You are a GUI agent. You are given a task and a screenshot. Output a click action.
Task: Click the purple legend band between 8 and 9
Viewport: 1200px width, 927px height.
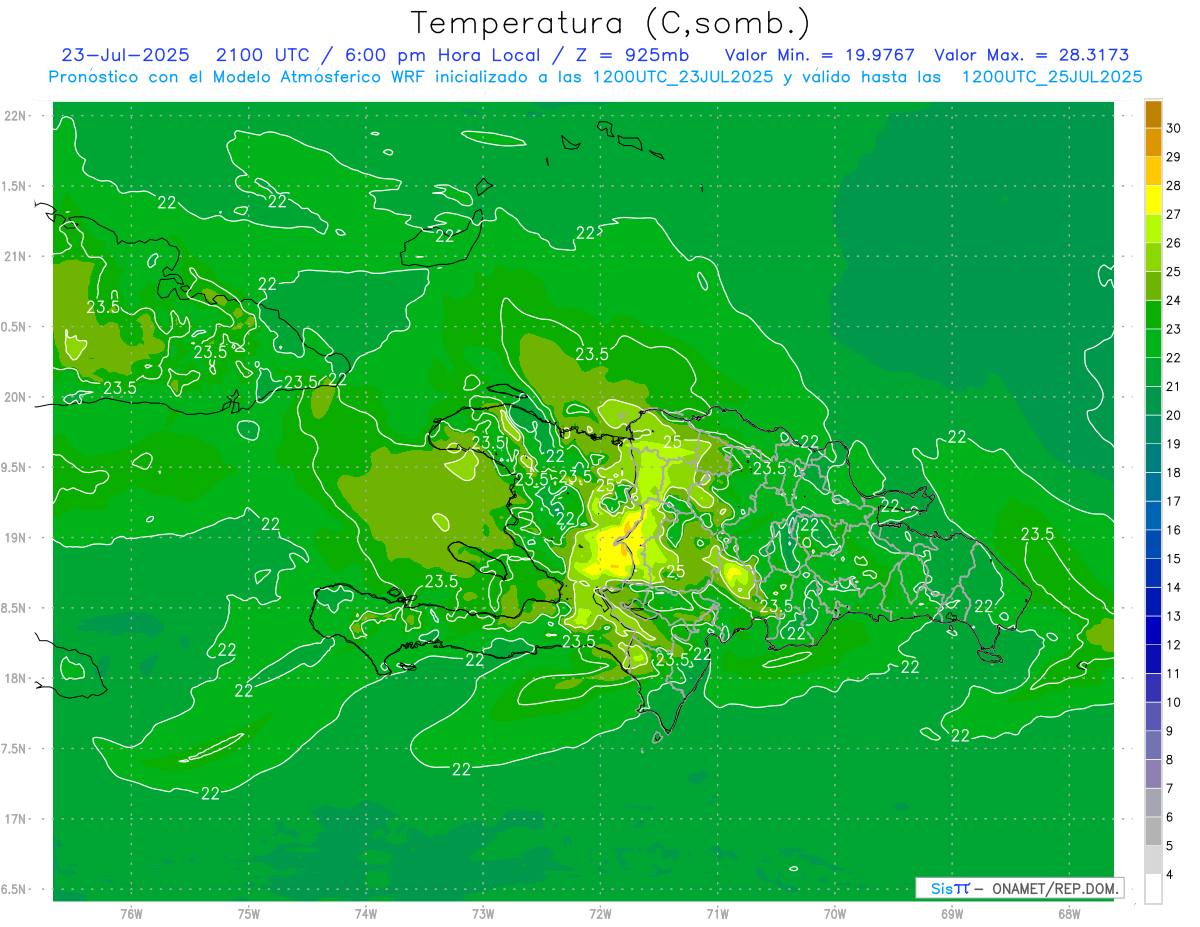(x=1153, y=745)
